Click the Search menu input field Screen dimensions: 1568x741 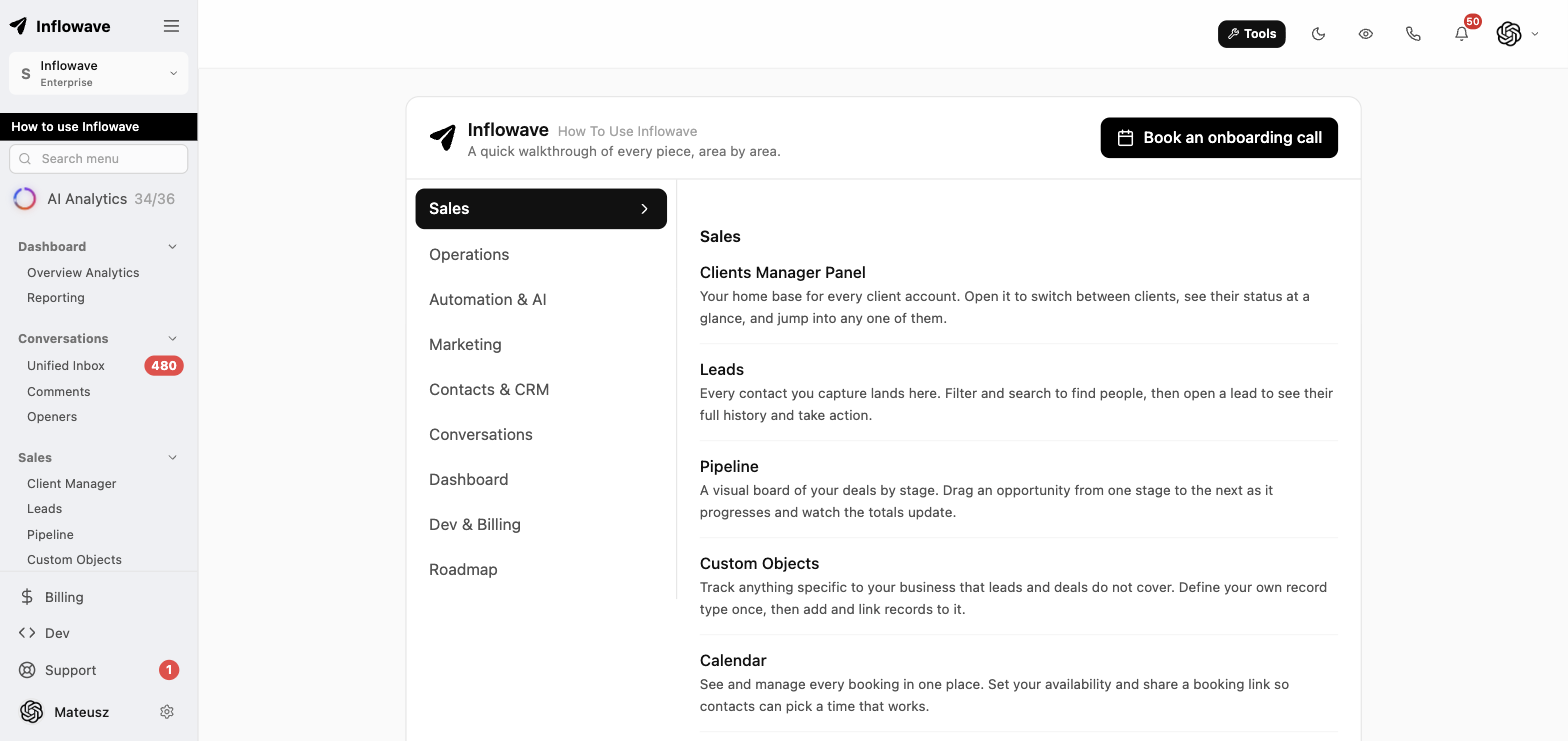(98, 159)
